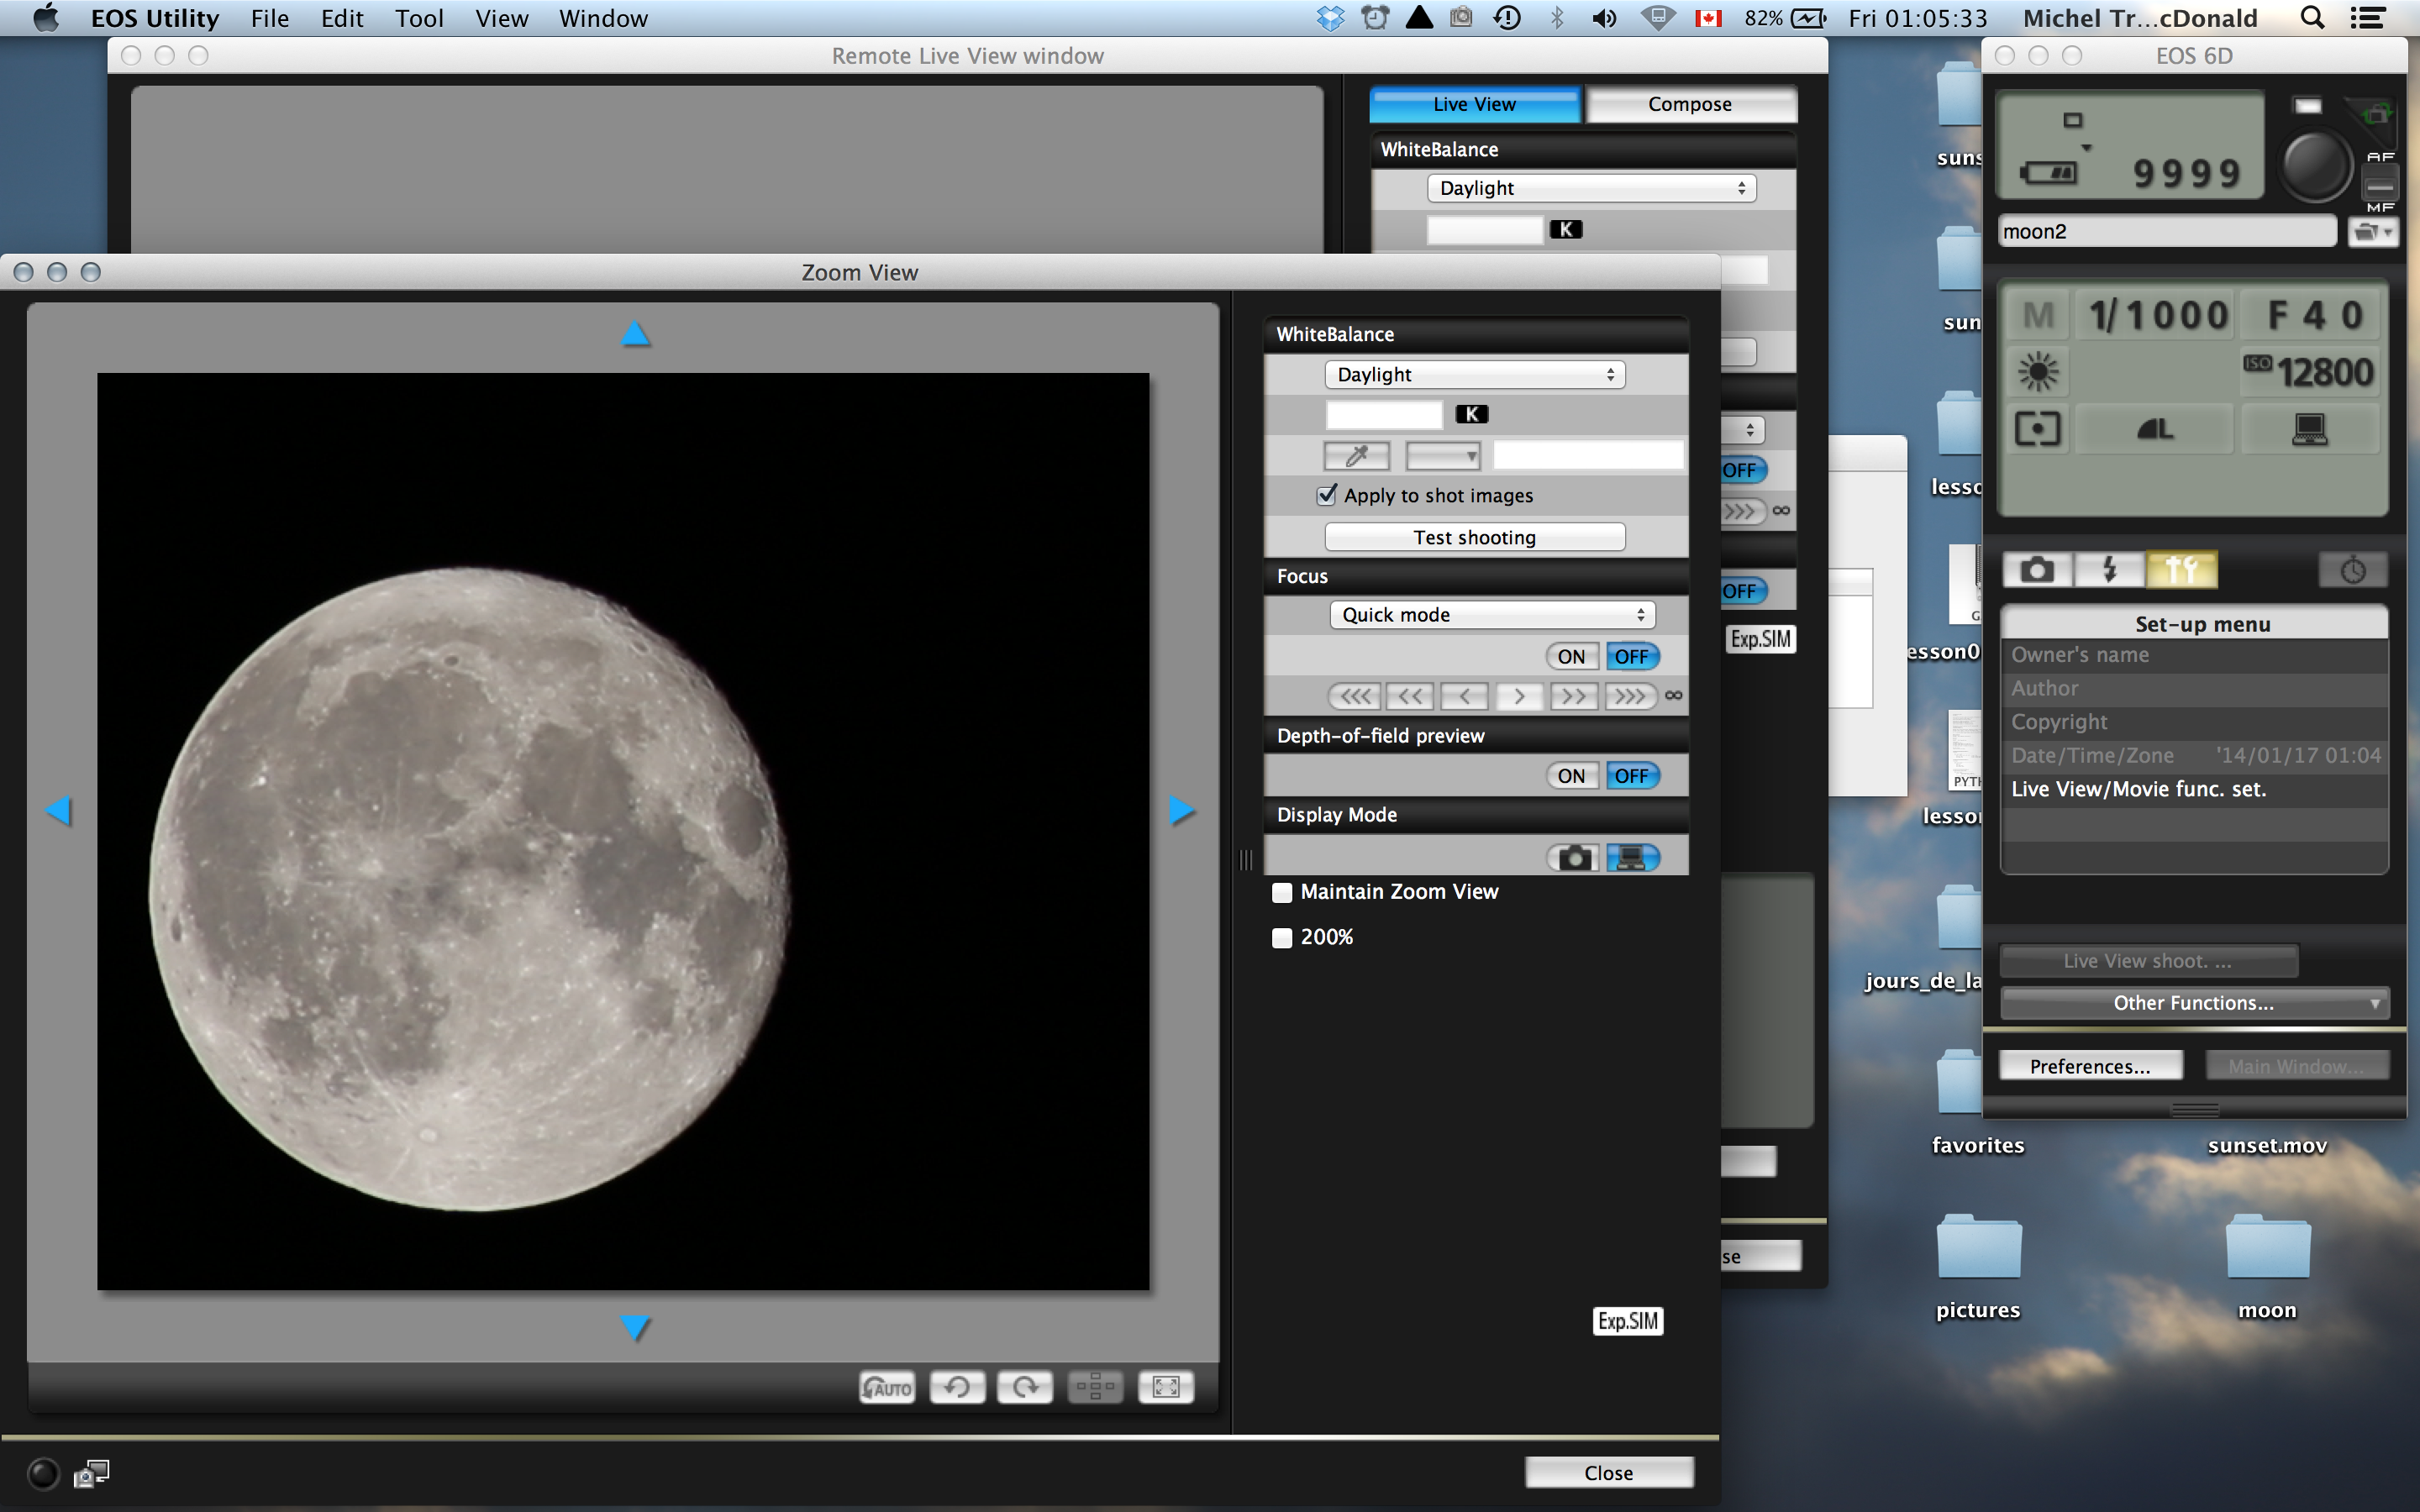Check the 200% zoom checkbox
This screenshot has height=1512, width=2420.
click(x=1282, y=938)
